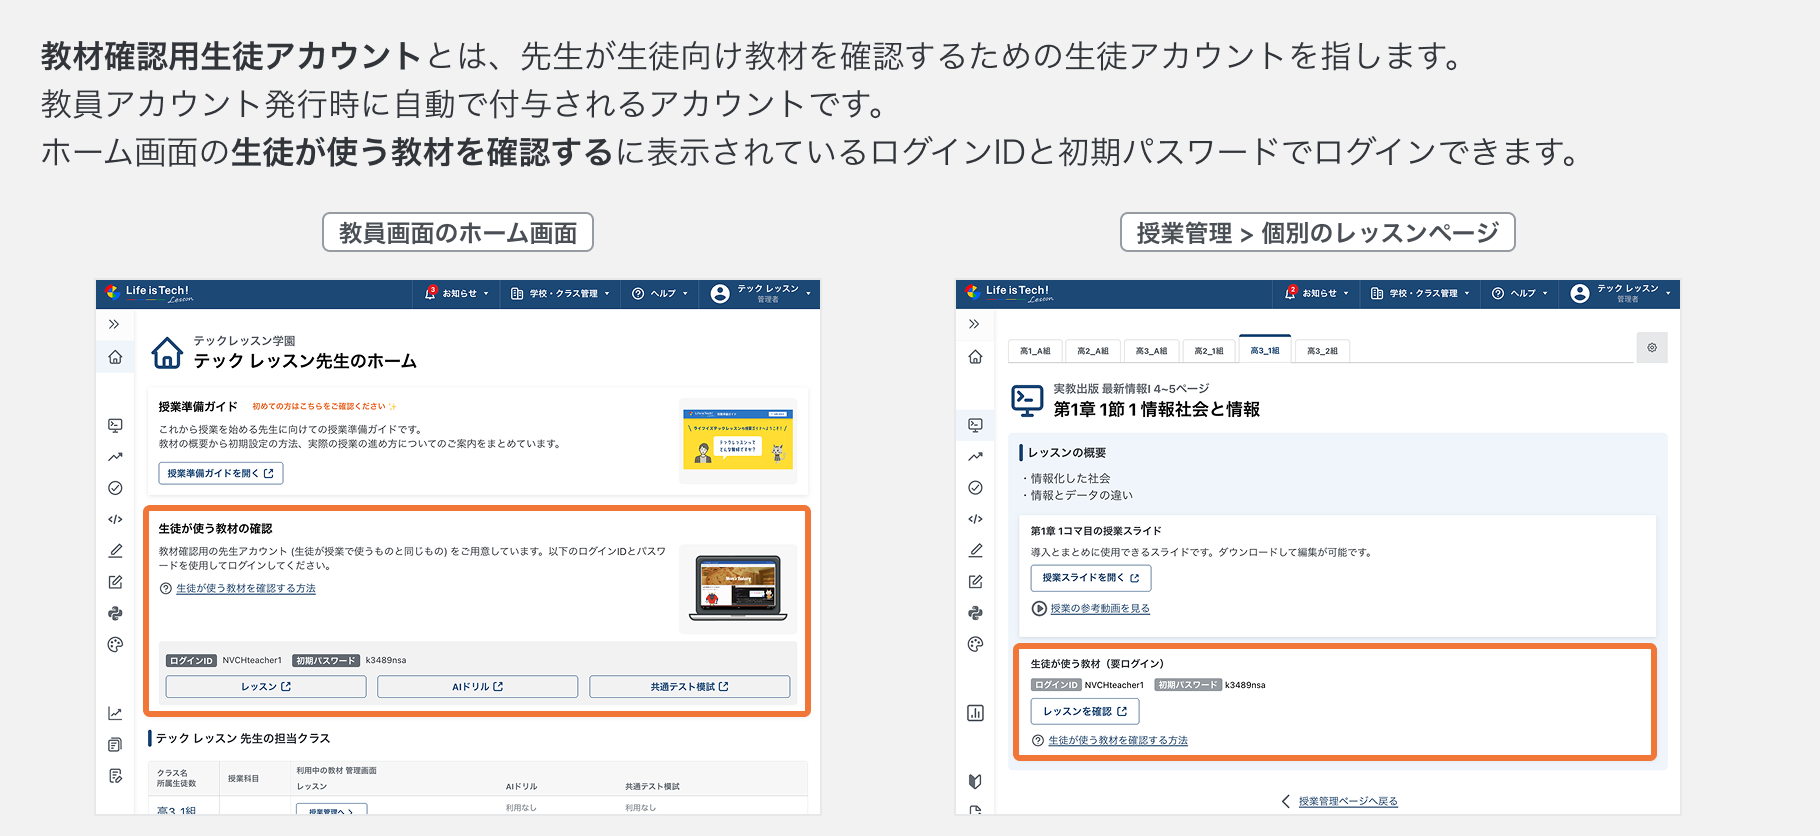The height and width of the screenshot is (836, 1820).
Task: Click laptop preview thumbnail in home screen
Action: click(738, 589)
